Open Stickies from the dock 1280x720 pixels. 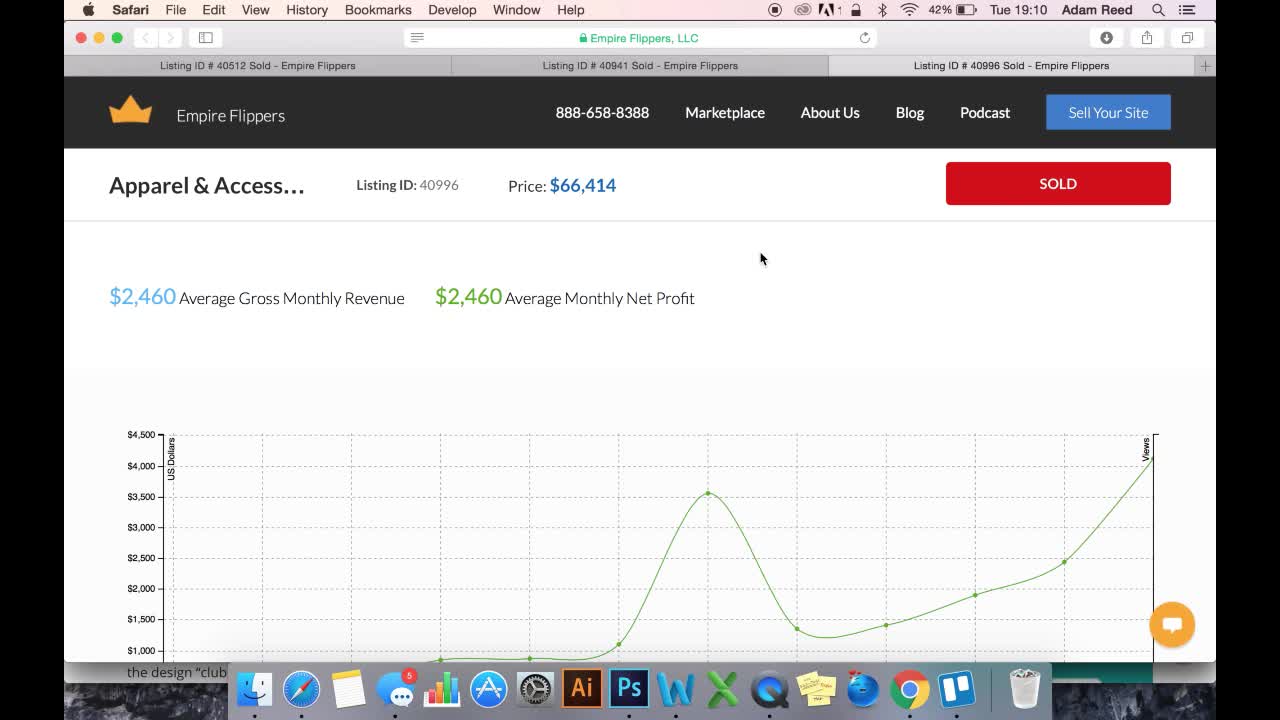[816, 689]
